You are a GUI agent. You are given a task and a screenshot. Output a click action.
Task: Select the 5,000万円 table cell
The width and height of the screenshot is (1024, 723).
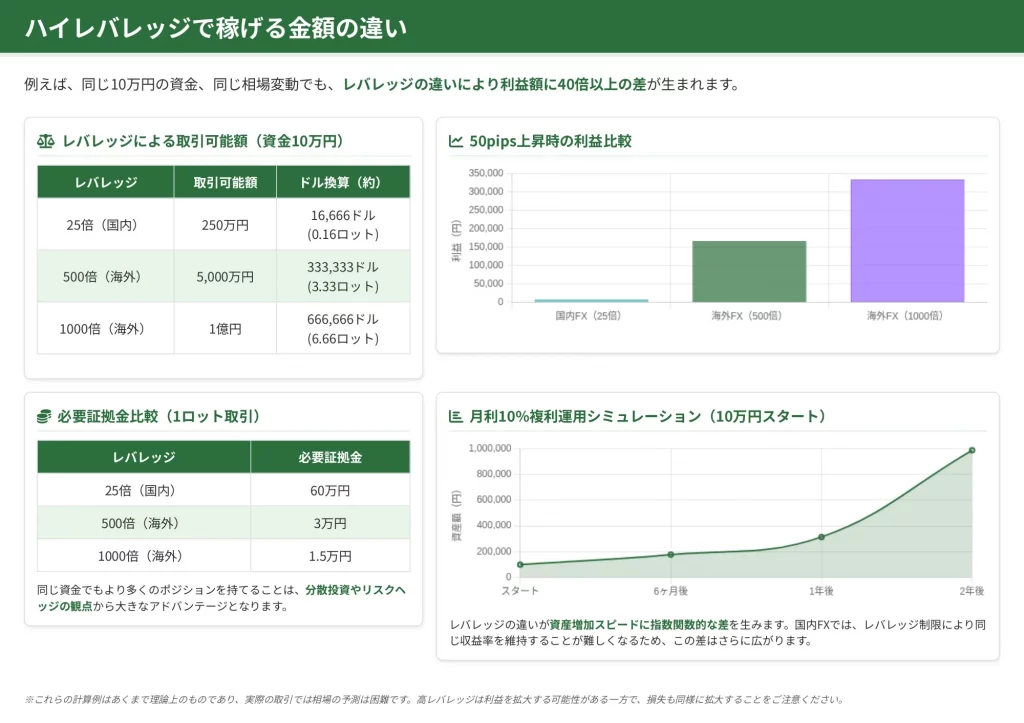[225, 276]
